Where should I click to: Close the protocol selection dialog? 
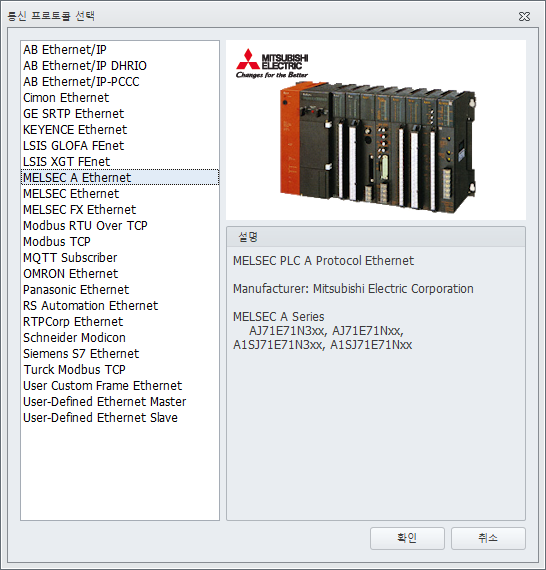524,16
